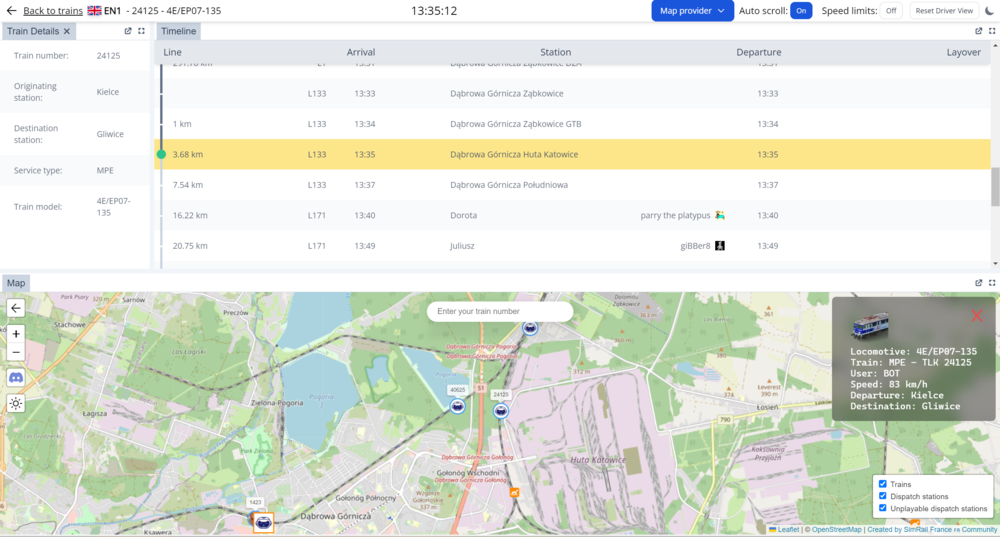Maximize the Timeline panel to fullscreen

pos(992,31)
